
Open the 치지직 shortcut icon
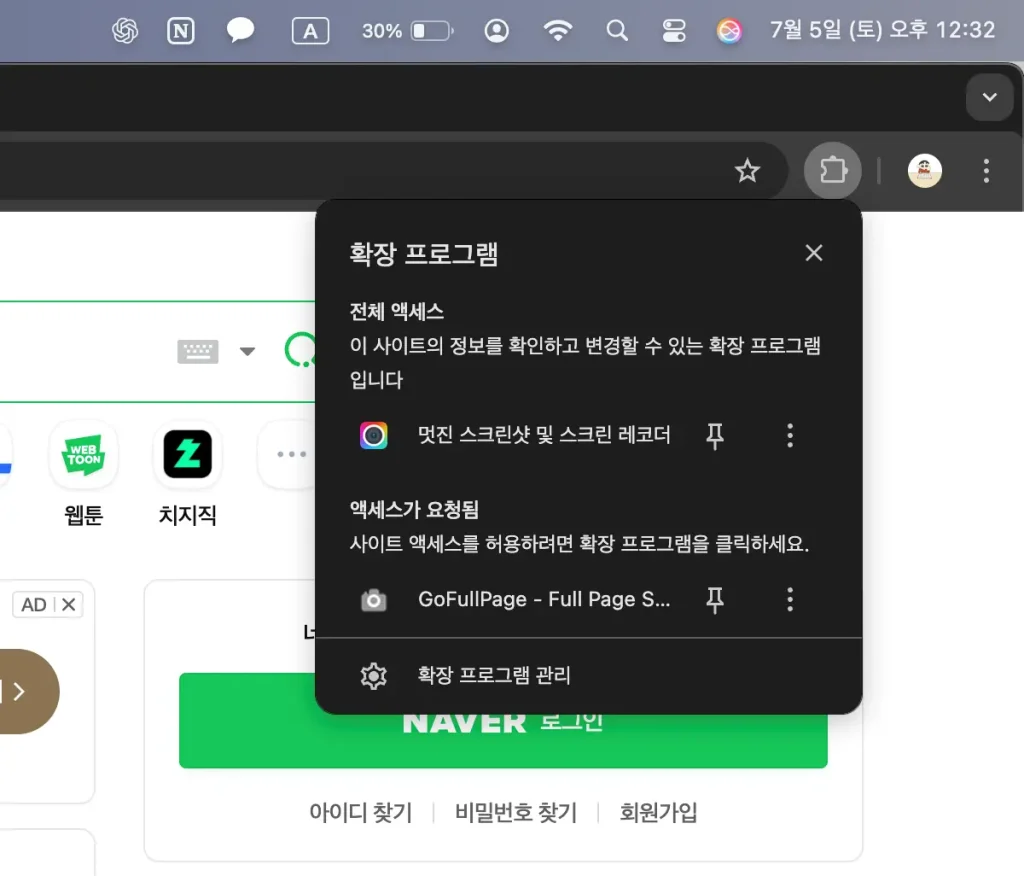[187, 456]
